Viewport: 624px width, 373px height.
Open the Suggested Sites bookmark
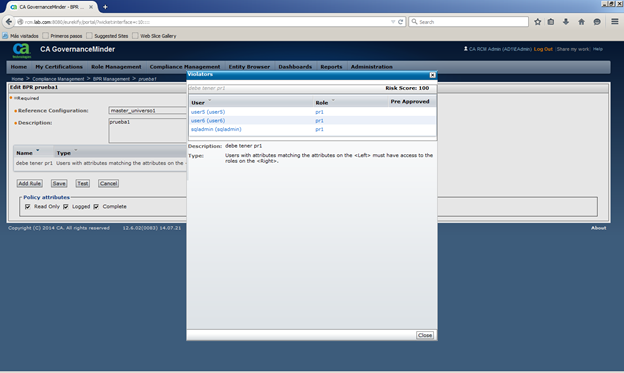coord(107,36)
